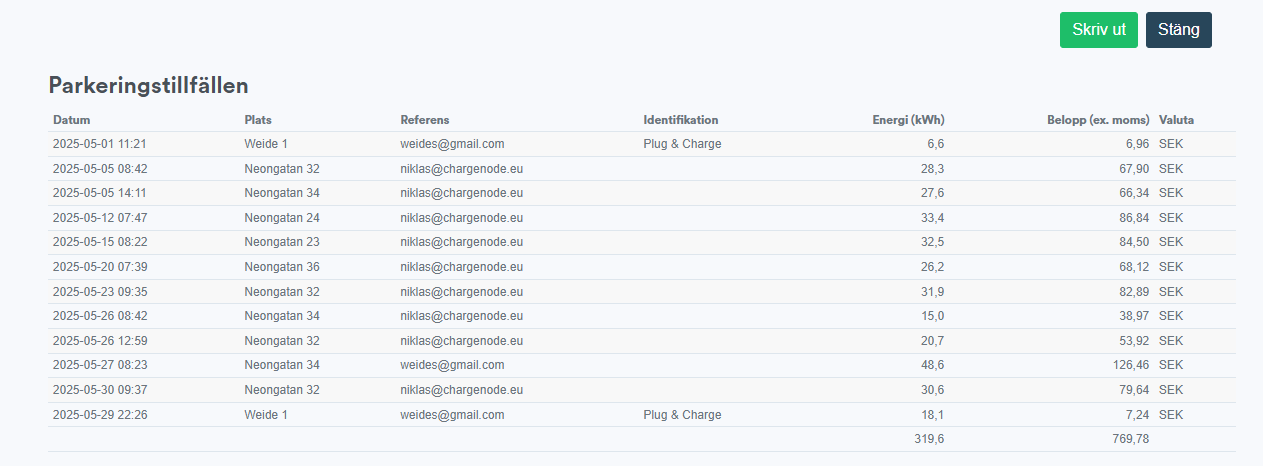The height and width of the screenshot is (466, 1263).
Task: Click the energy value 33,4 cell
Action: pos(933,218)
